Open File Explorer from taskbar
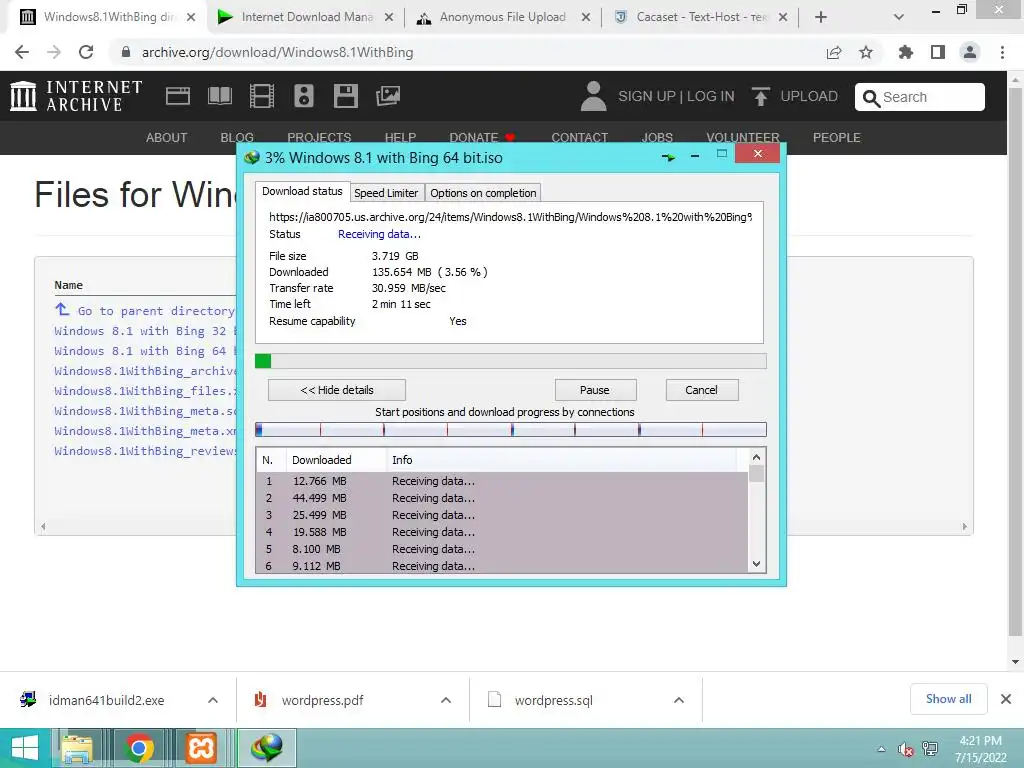 [77, 748]
